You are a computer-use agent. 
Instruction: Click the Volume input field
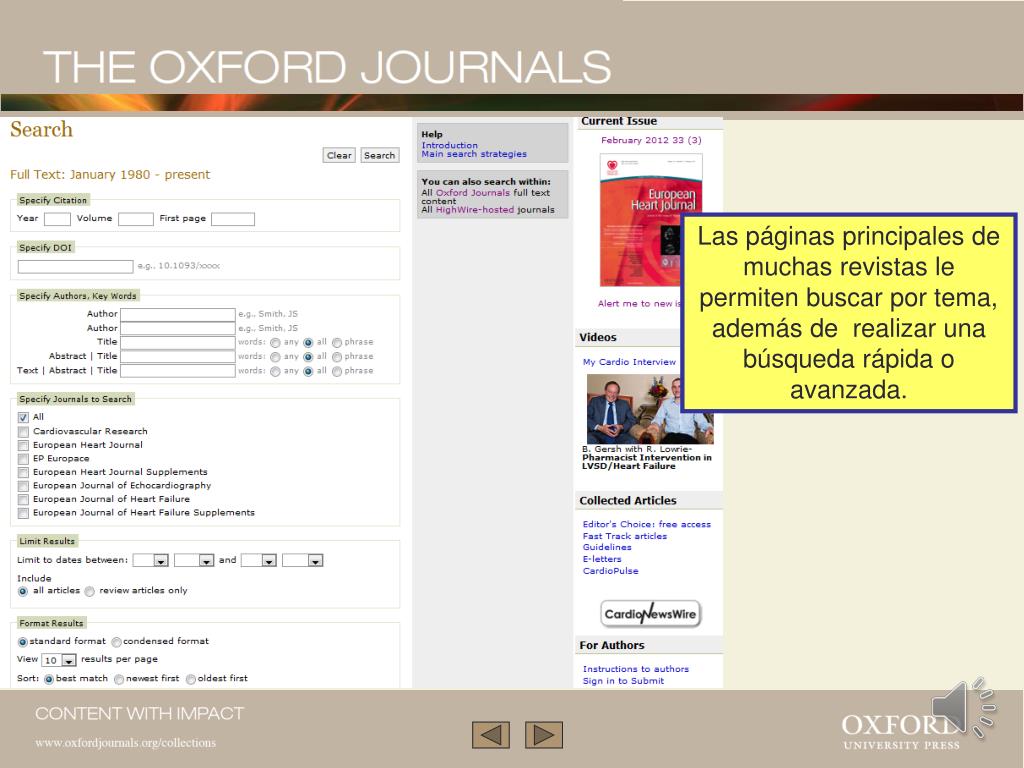pos(136,219)
